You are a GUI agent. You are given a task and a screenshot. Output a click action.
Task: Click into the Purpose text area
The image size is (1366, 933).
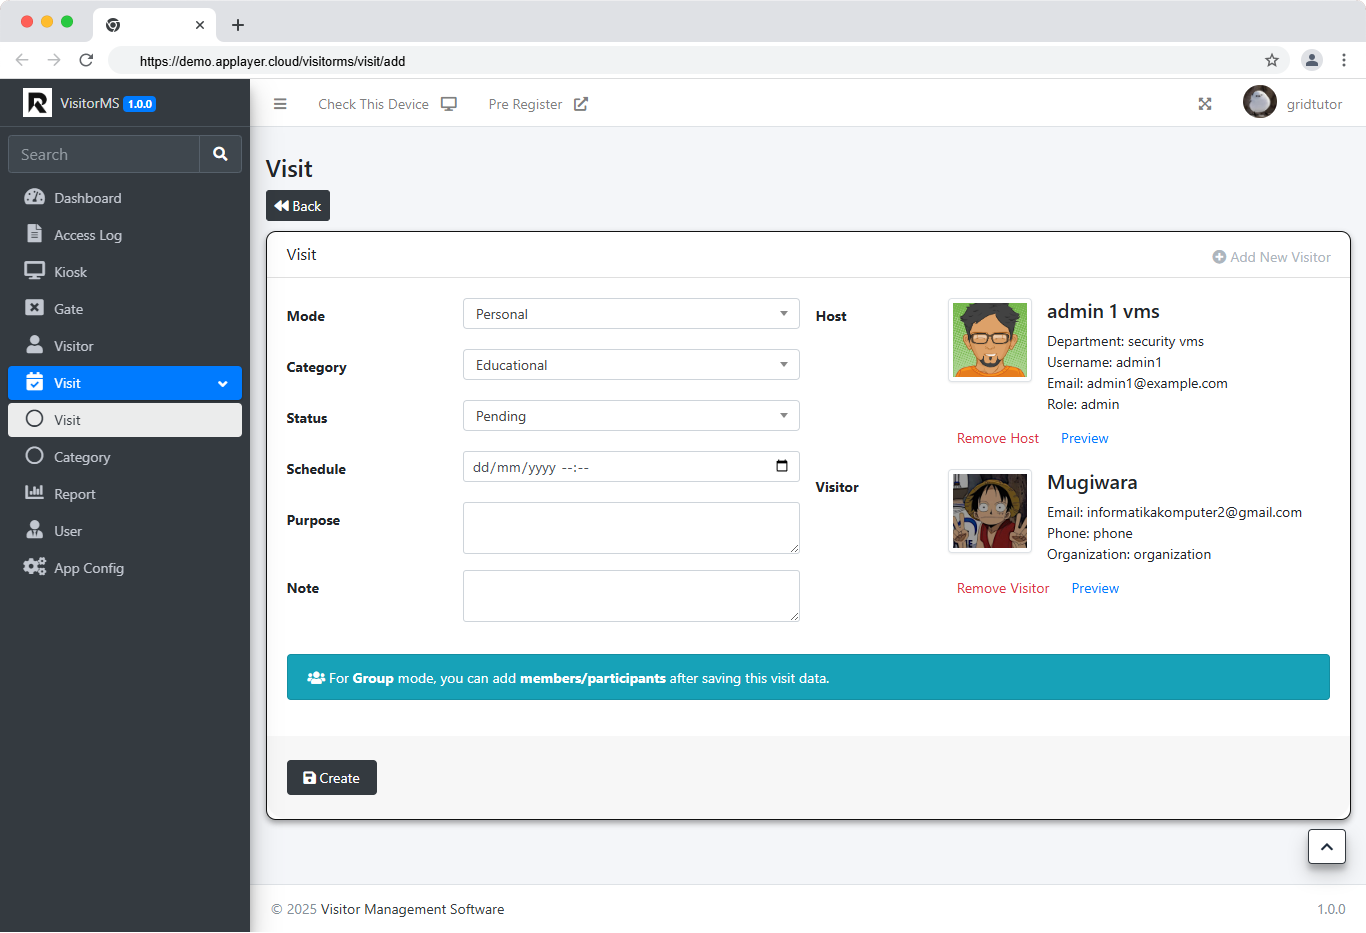[631, 528]
